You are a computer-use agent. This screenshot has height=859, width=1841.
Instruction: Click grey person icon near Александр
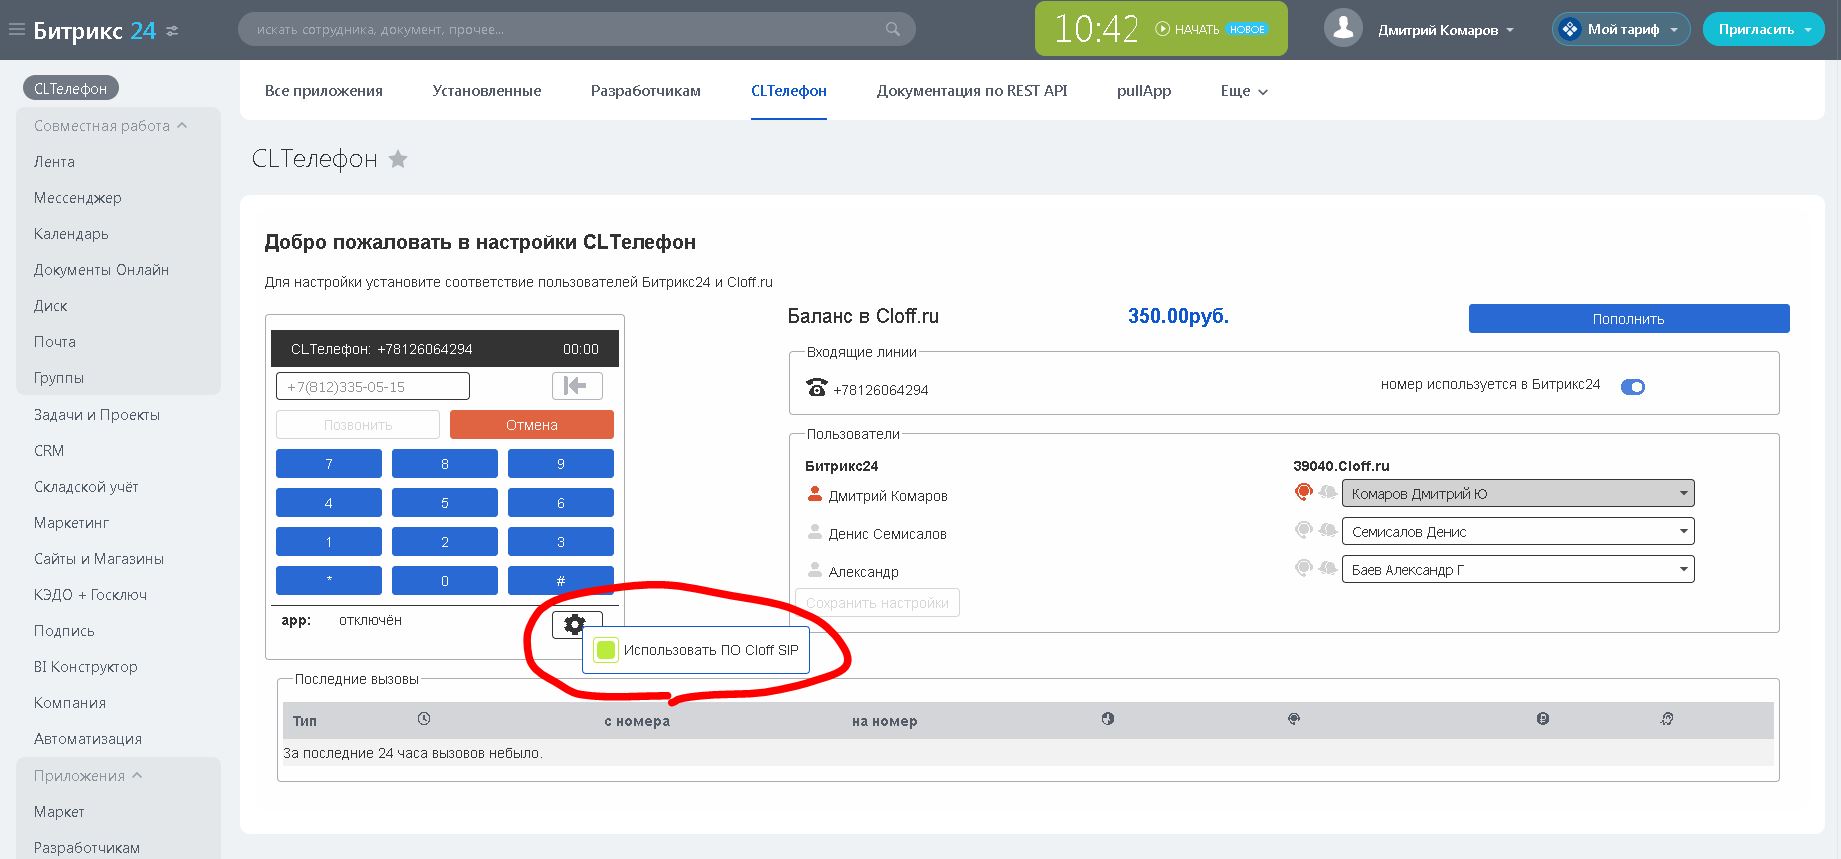(x=814, y=570)
